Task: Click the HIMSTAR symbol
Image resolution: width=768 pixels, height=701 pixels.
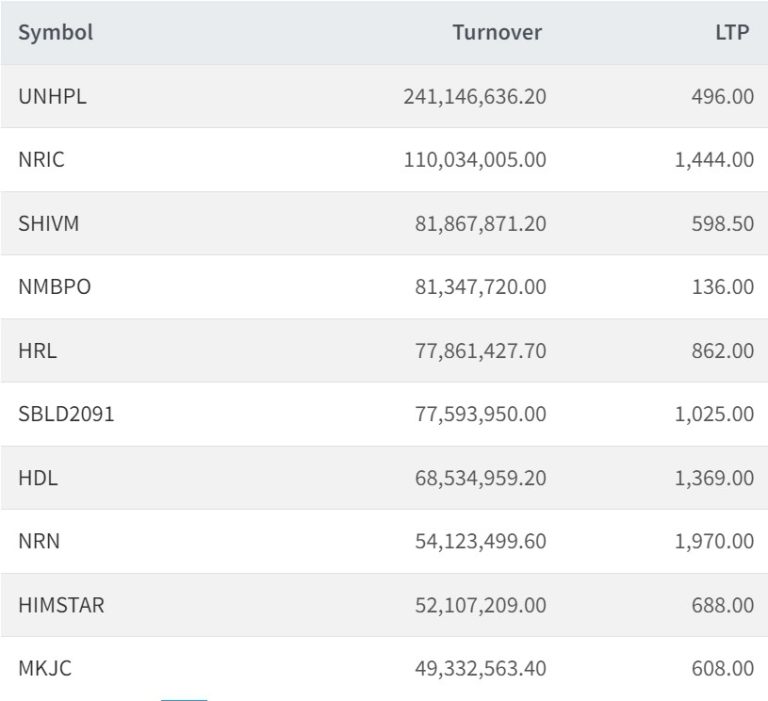Action: click(x=61, y=605)
